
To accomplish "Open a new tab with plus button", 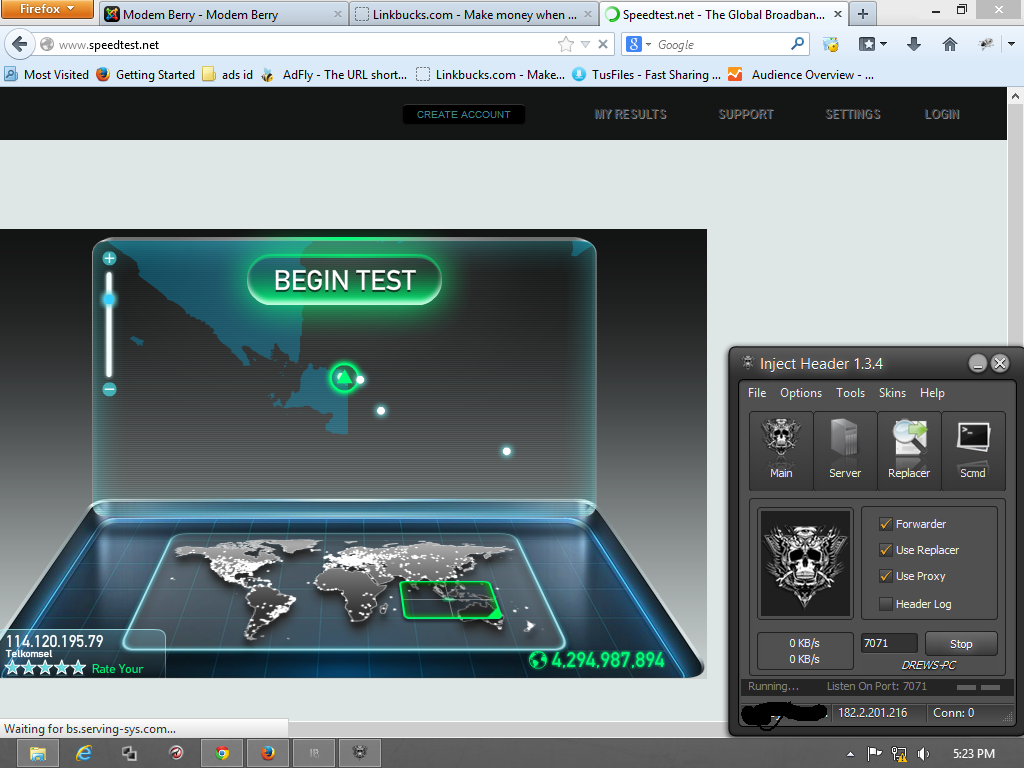I will point(863,14).
